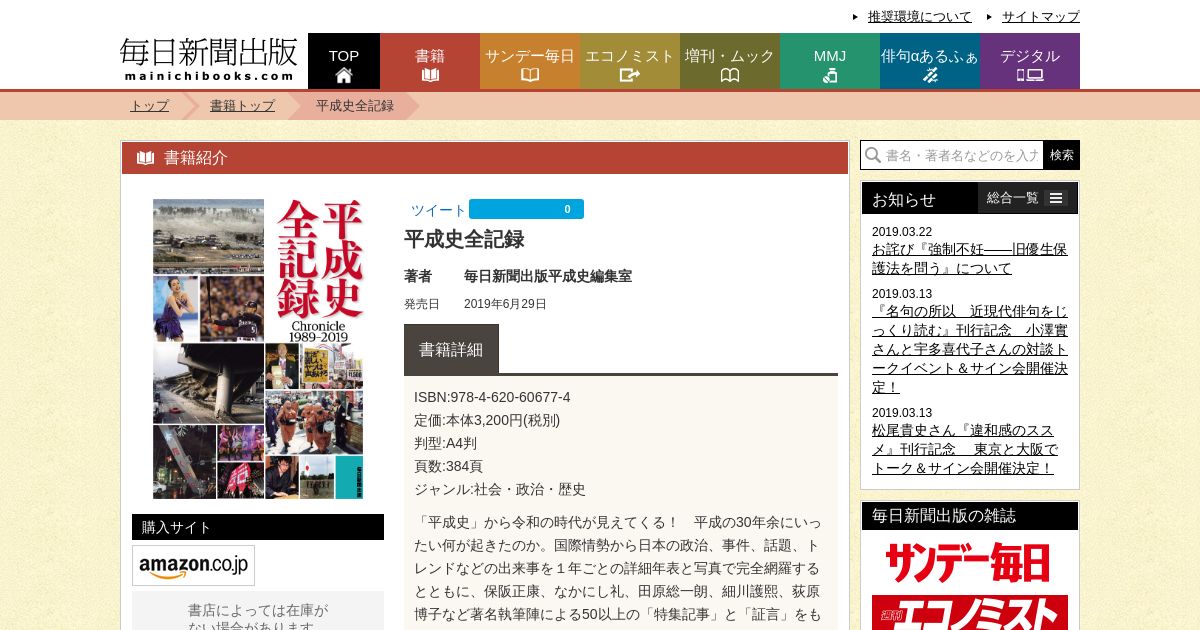
Task: Click the 2019.03.22 news date
Action: click(902, 232)
